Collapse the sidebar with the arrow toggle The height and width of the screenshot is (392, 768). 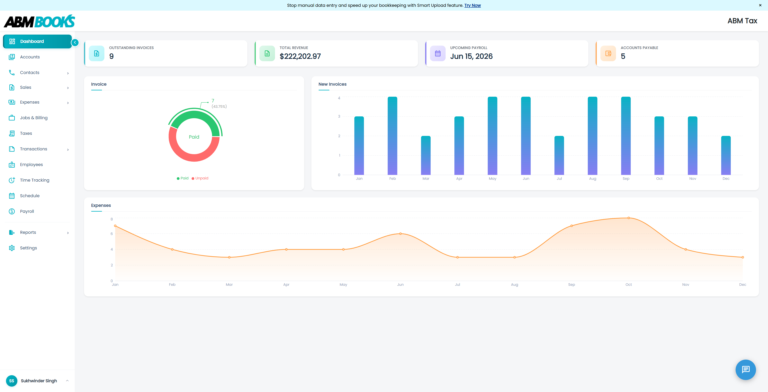point(75,43)
